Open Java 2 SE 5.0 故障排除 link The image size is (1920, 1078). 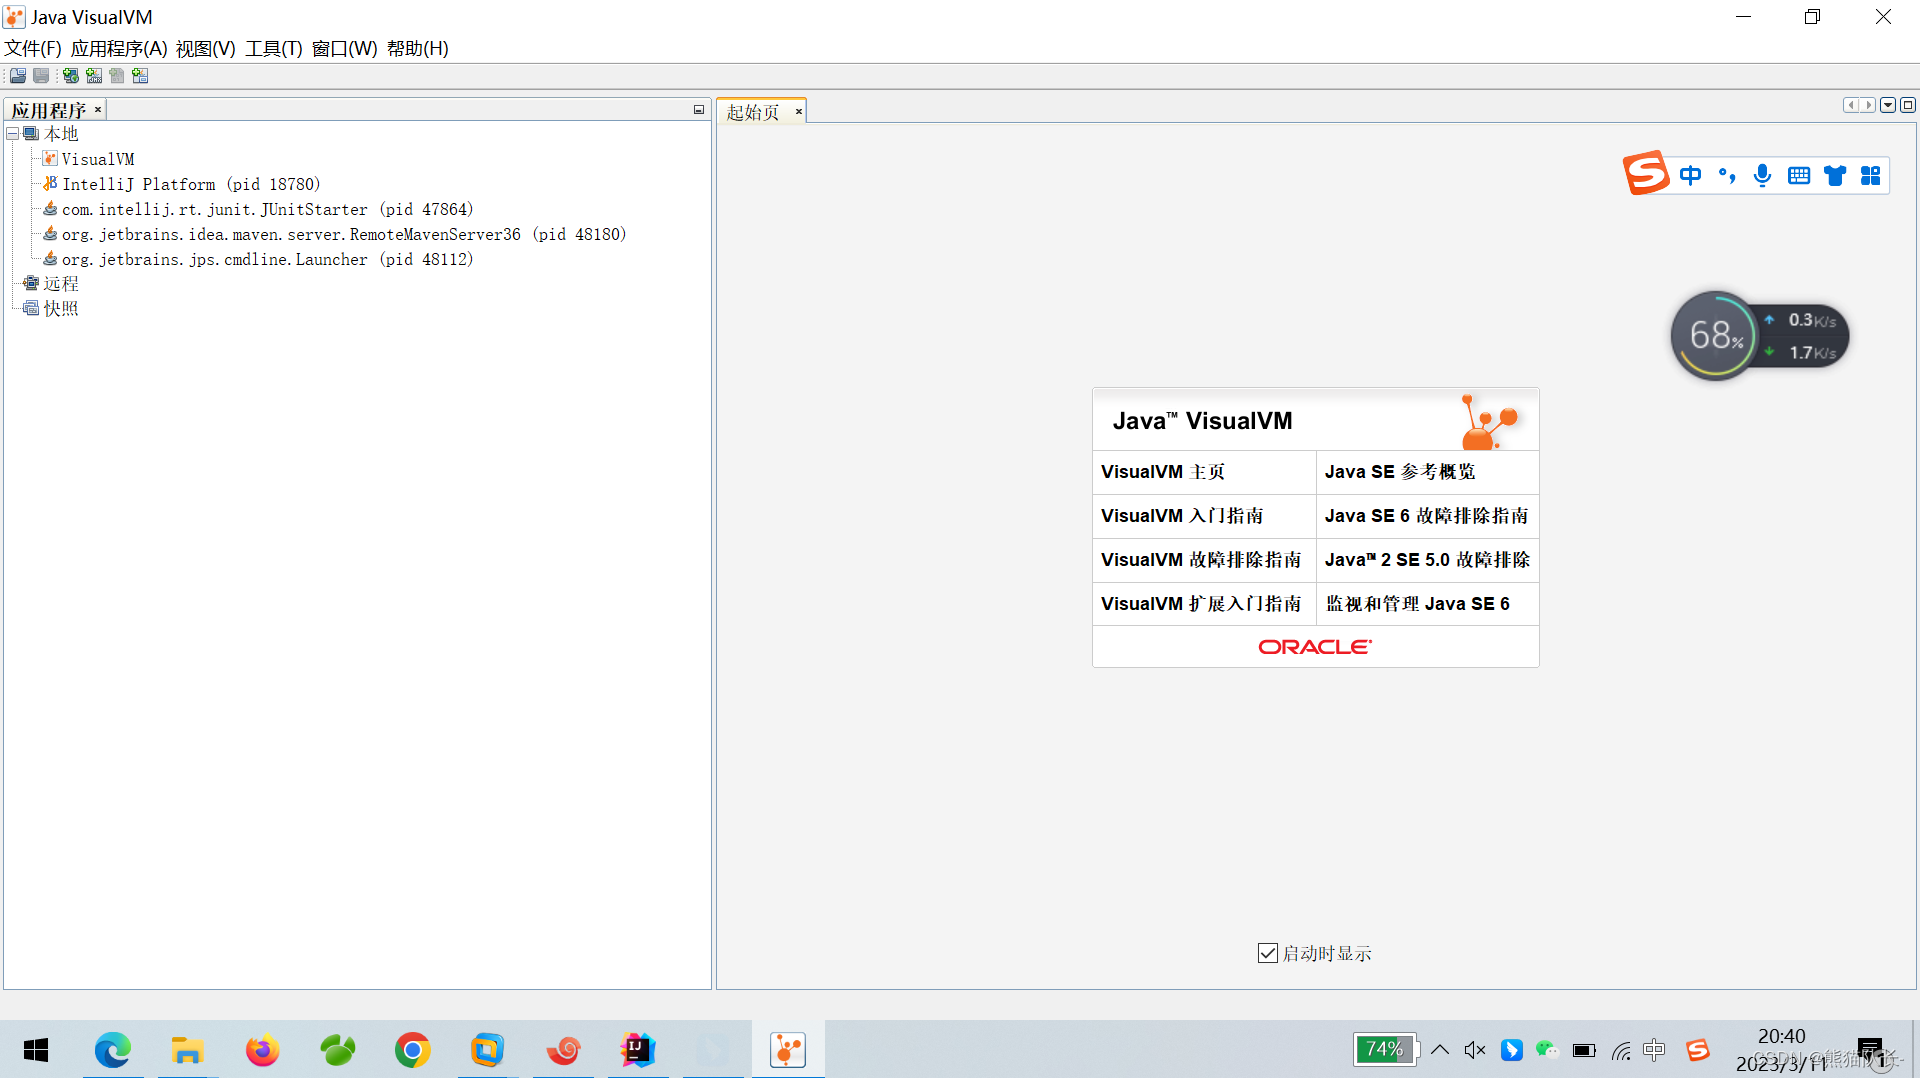1428,560
